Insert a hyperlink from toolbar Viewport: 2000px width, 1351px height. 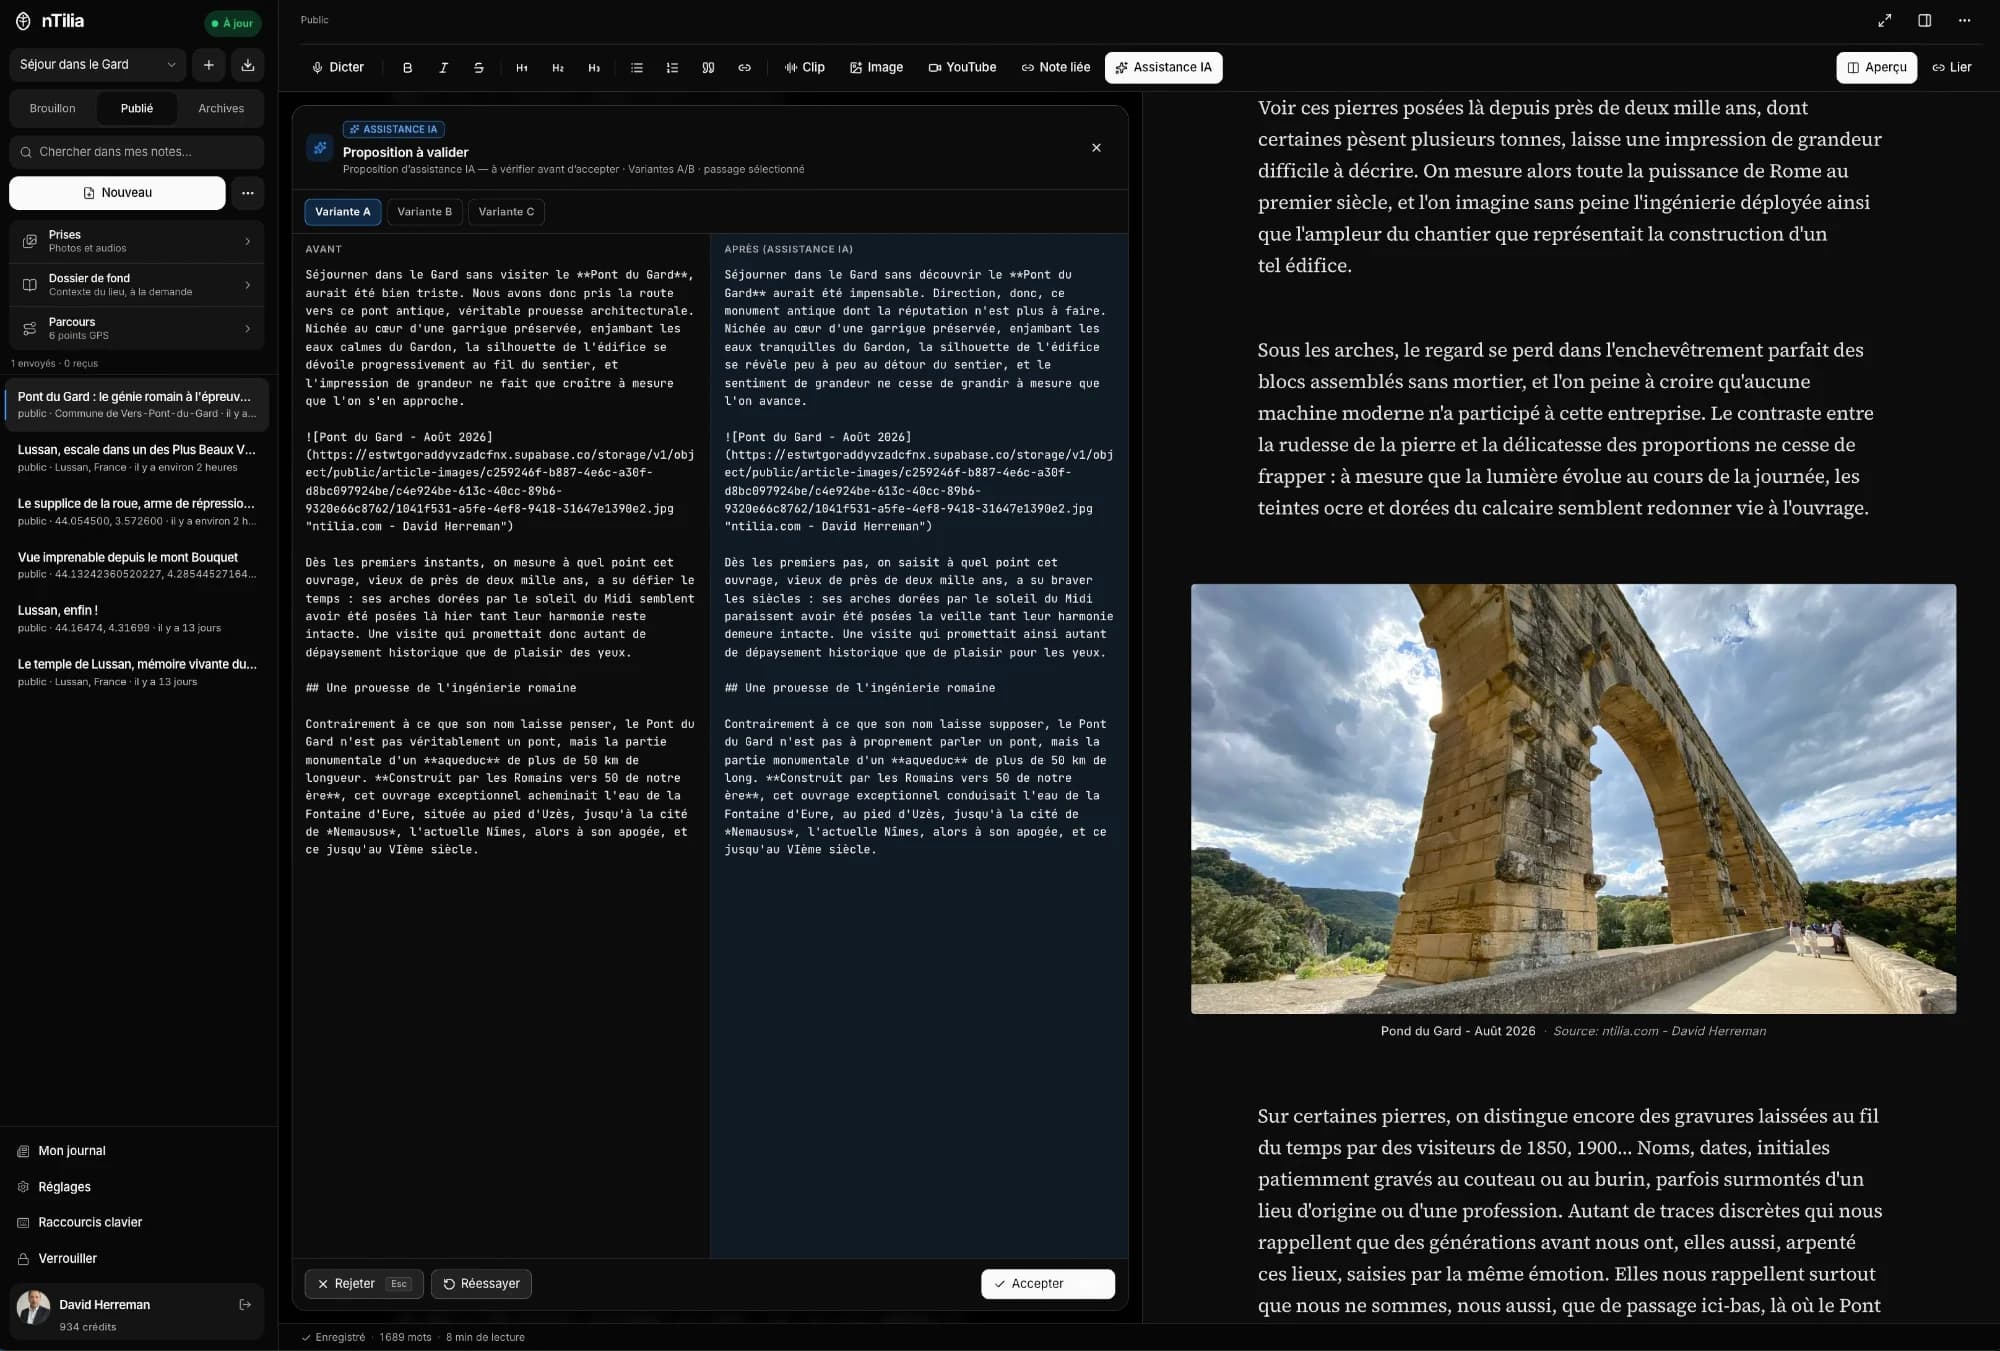pos(744,67)
